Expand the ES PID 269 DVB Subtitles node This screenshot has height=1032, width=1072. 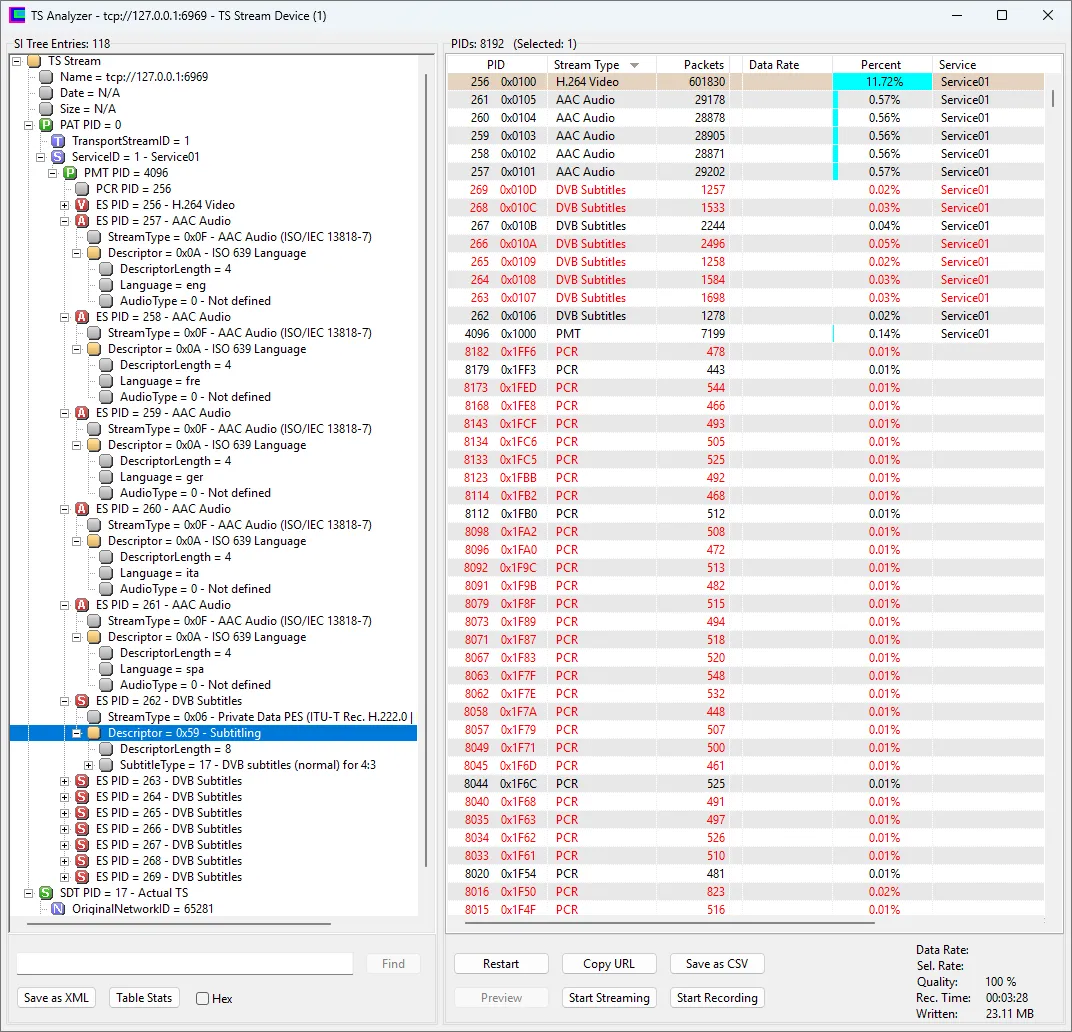pyautogui.click(x=65, y=877)
